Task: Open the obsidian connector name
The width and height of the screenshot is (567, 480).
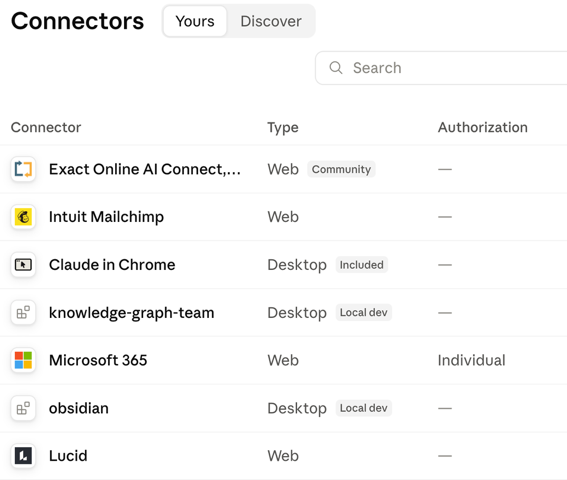Action: click(79, 408)
